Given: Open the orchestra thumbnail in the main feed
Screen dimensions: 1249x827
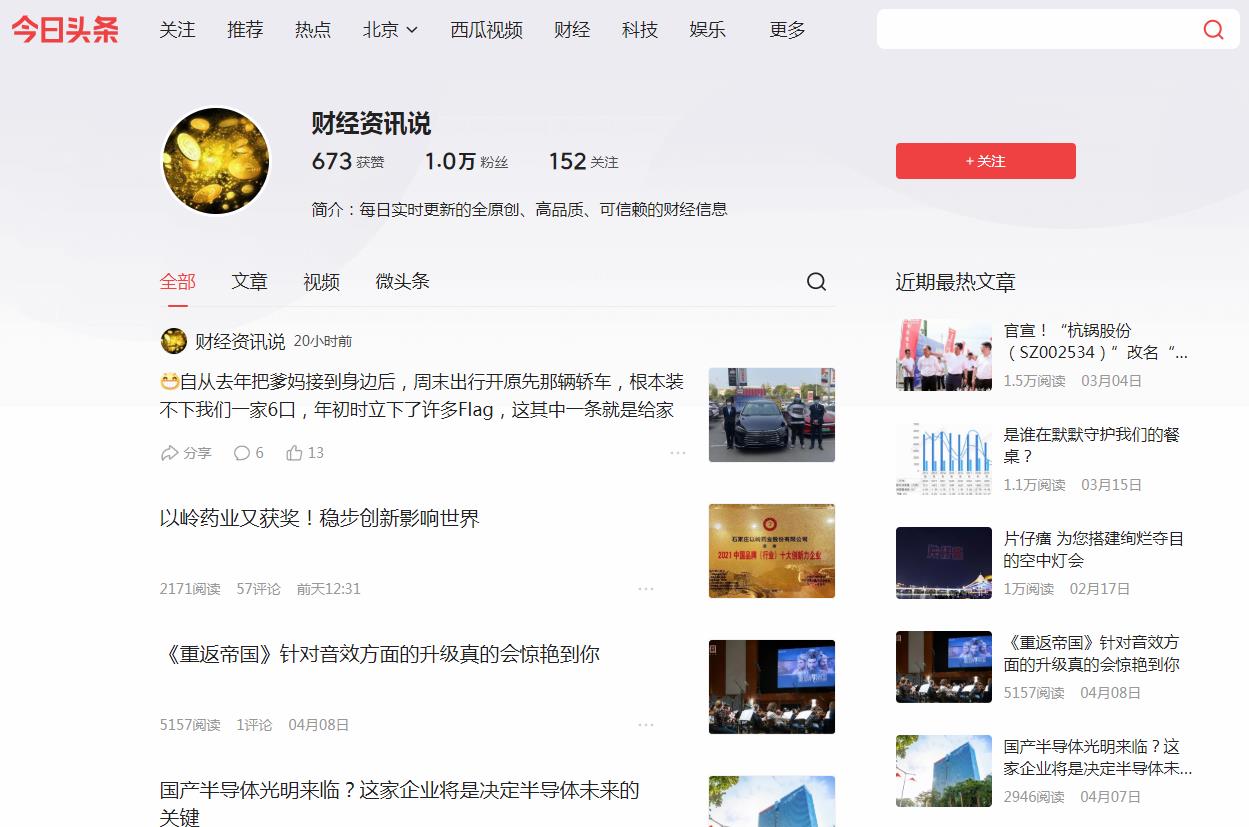Looking at the screenshot, I should [x=772, y=687].
